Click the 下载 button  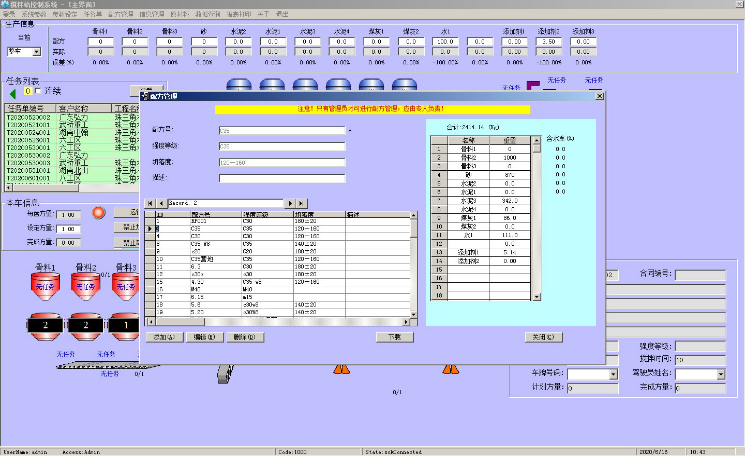coord(395,337)
